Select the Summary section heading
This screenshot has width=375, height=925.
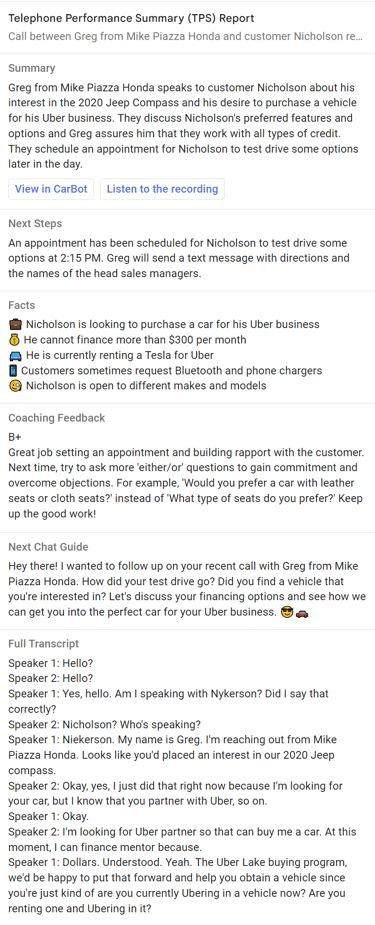pos(32,68)
